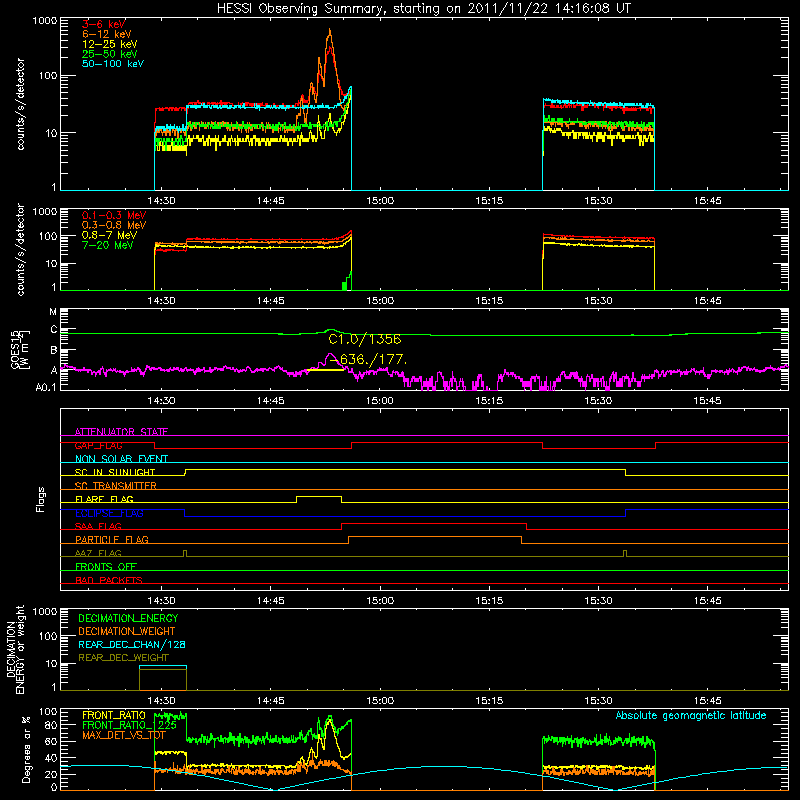Click the DECIMATION_ENERGY legend entry

(x=128, y=618)
